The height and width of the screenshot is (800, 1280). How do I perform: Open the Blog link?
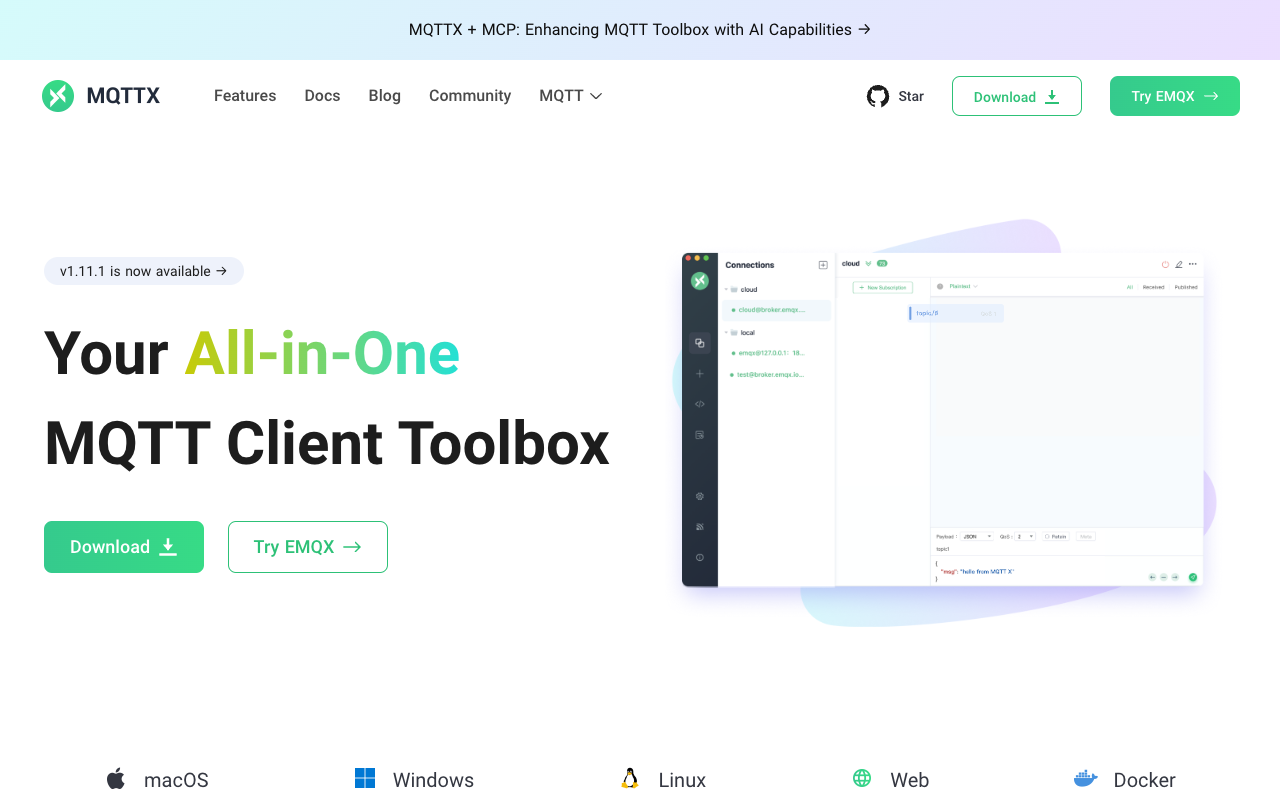tap(384, 96)
